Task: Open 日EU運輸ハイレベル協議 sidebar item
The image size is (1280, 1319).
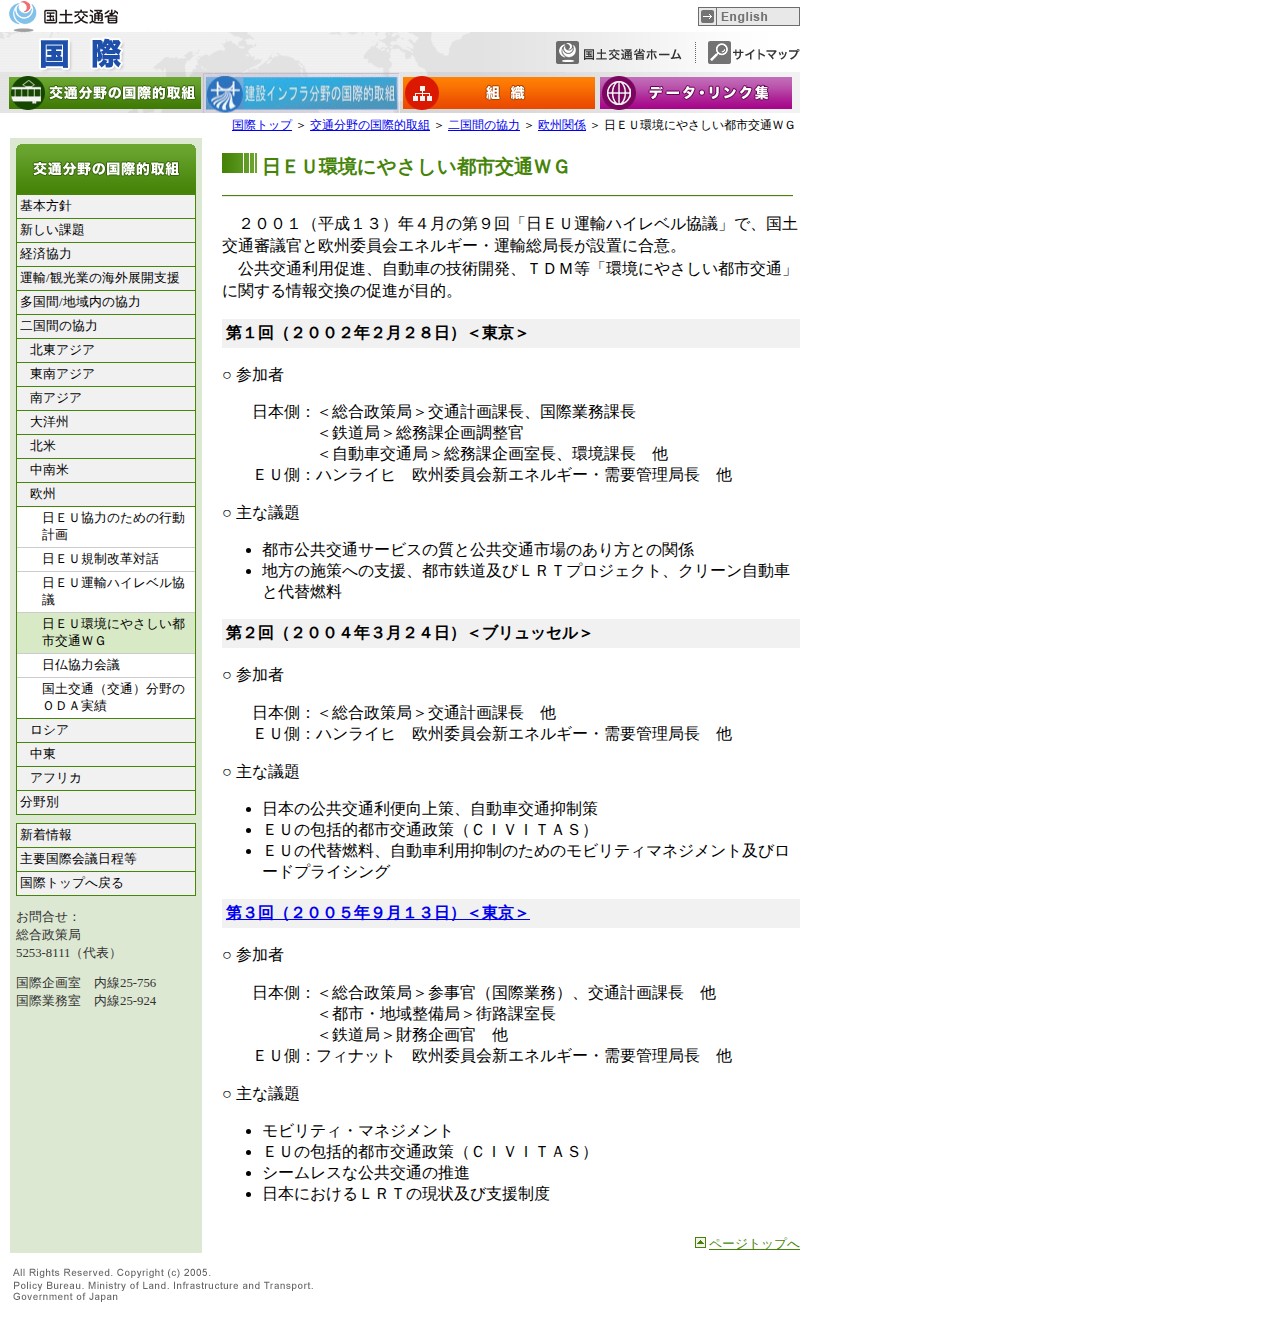Action: pos(106,591)
